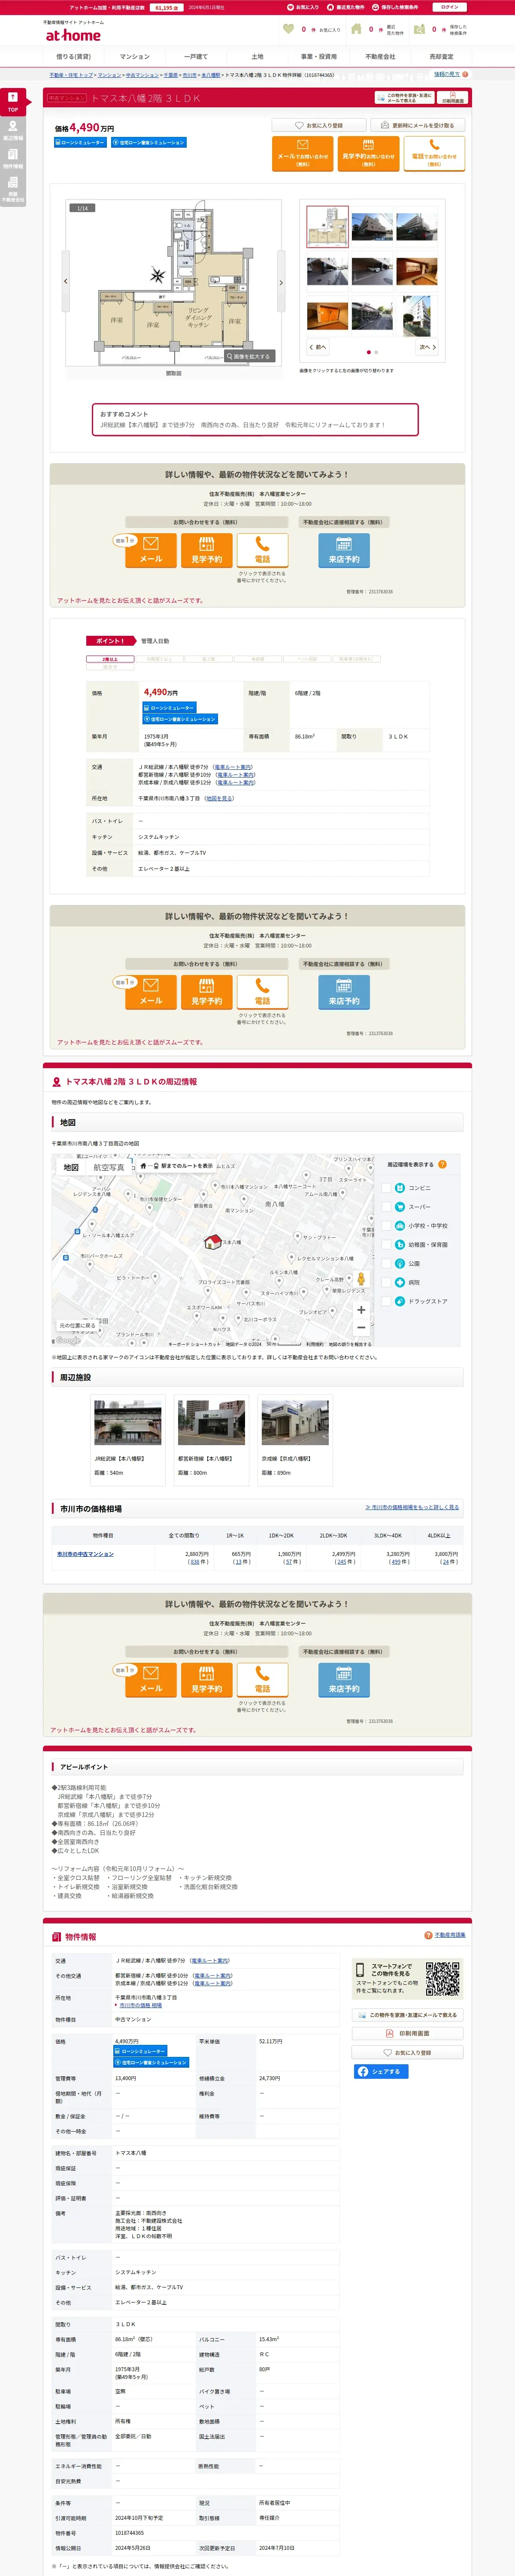Show next floor plan image arrow
This screenshot has height=2576, width=515.
coord(281,282)
